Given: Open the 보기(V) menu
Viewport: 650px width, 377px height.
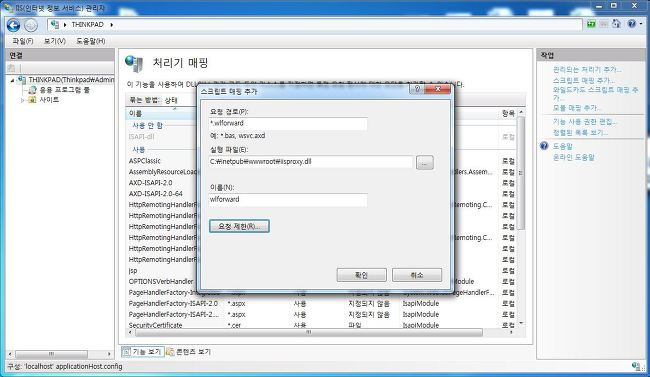Looking at the screenshot, I should click(x=55, y=41).
